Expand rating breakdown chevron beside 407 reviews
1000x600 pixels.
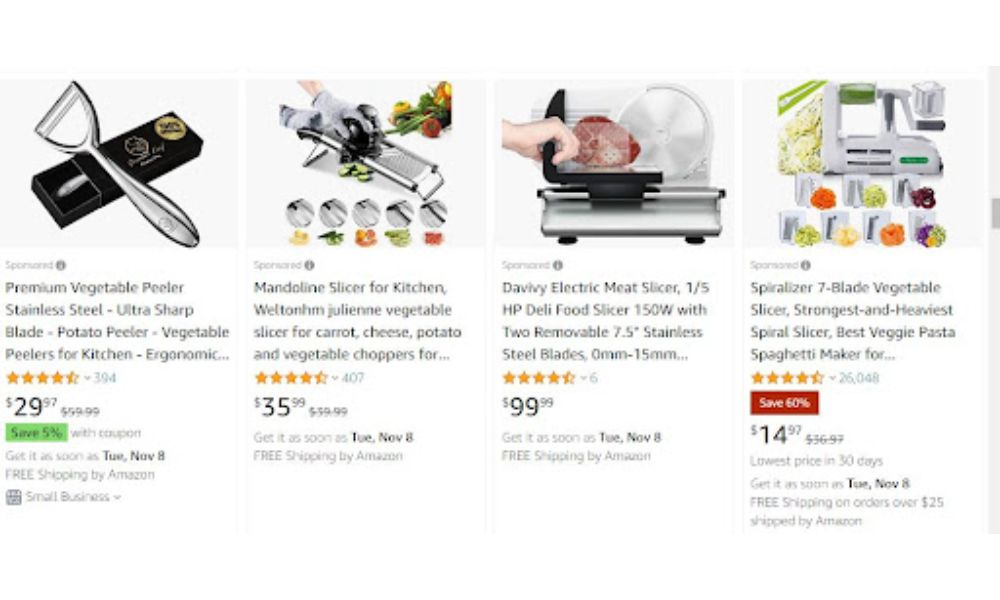coord(335,378)
